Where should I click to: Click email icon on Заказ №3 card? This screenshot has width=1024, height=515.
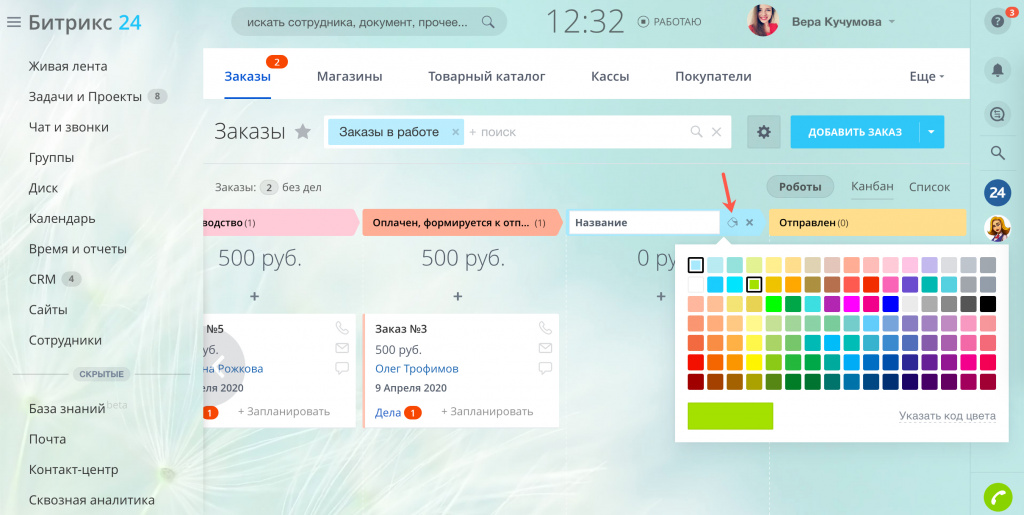point(545,348)
